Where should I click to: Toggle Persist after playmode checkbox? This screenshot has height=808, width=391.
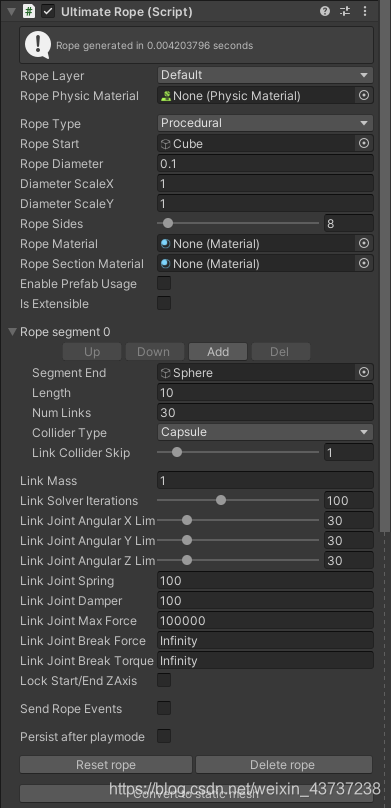coord(164,736)
